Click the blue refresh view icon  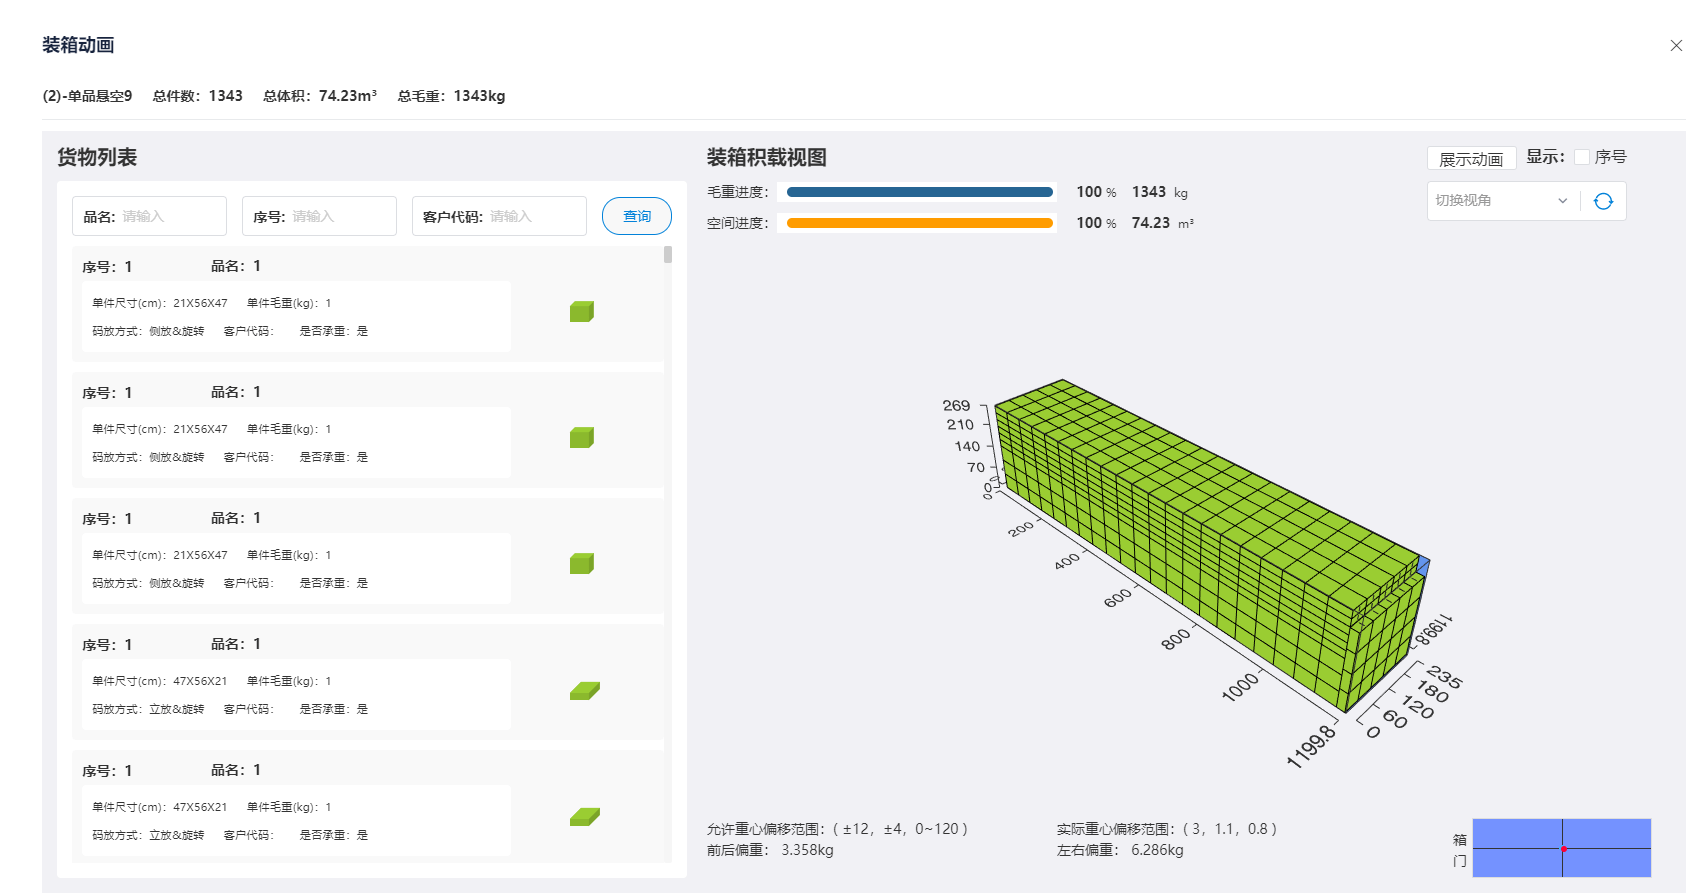click(1603, 201)
